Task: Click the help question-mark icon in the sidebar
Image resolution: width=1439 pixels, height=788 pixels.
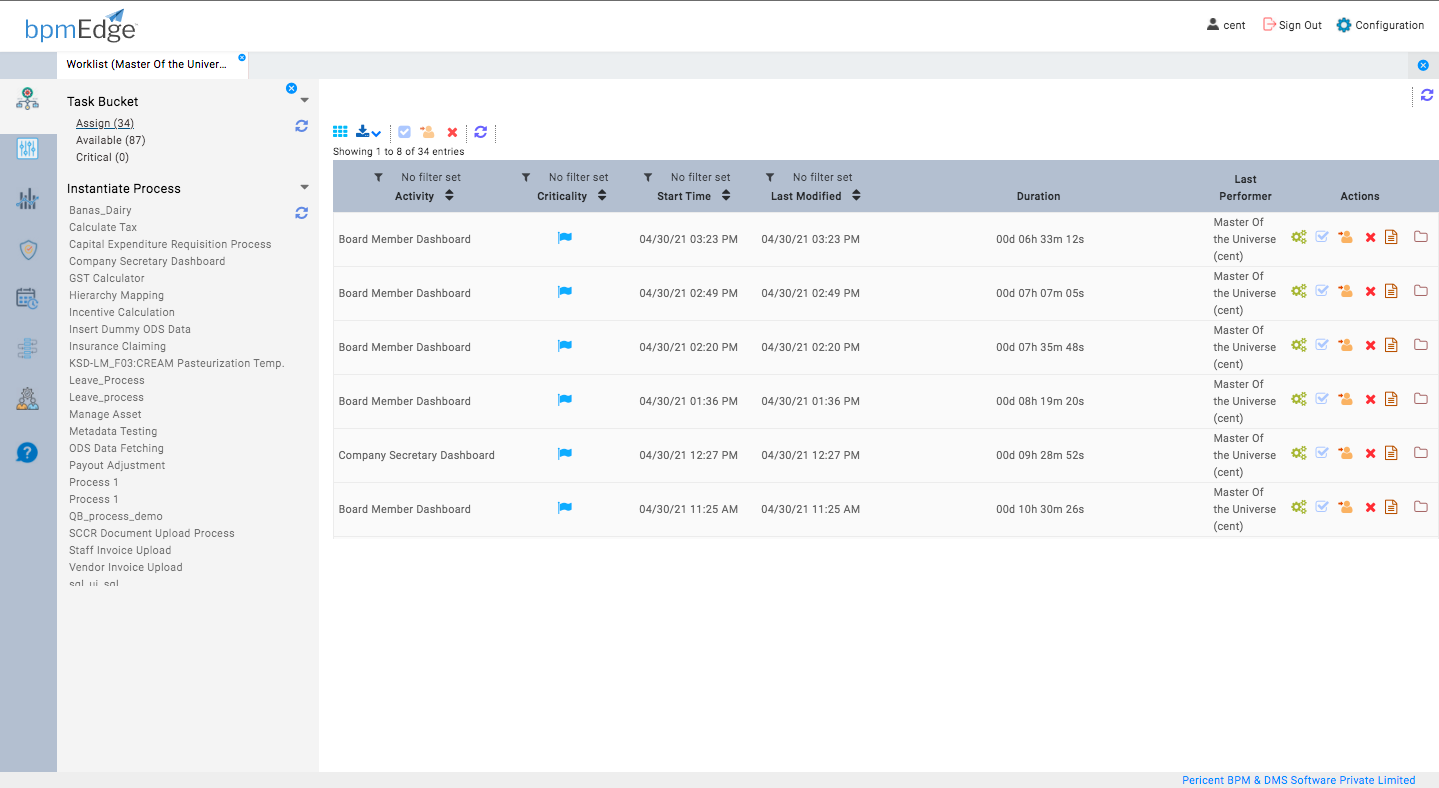Action: pyautogui.click(x=27, y=452)
